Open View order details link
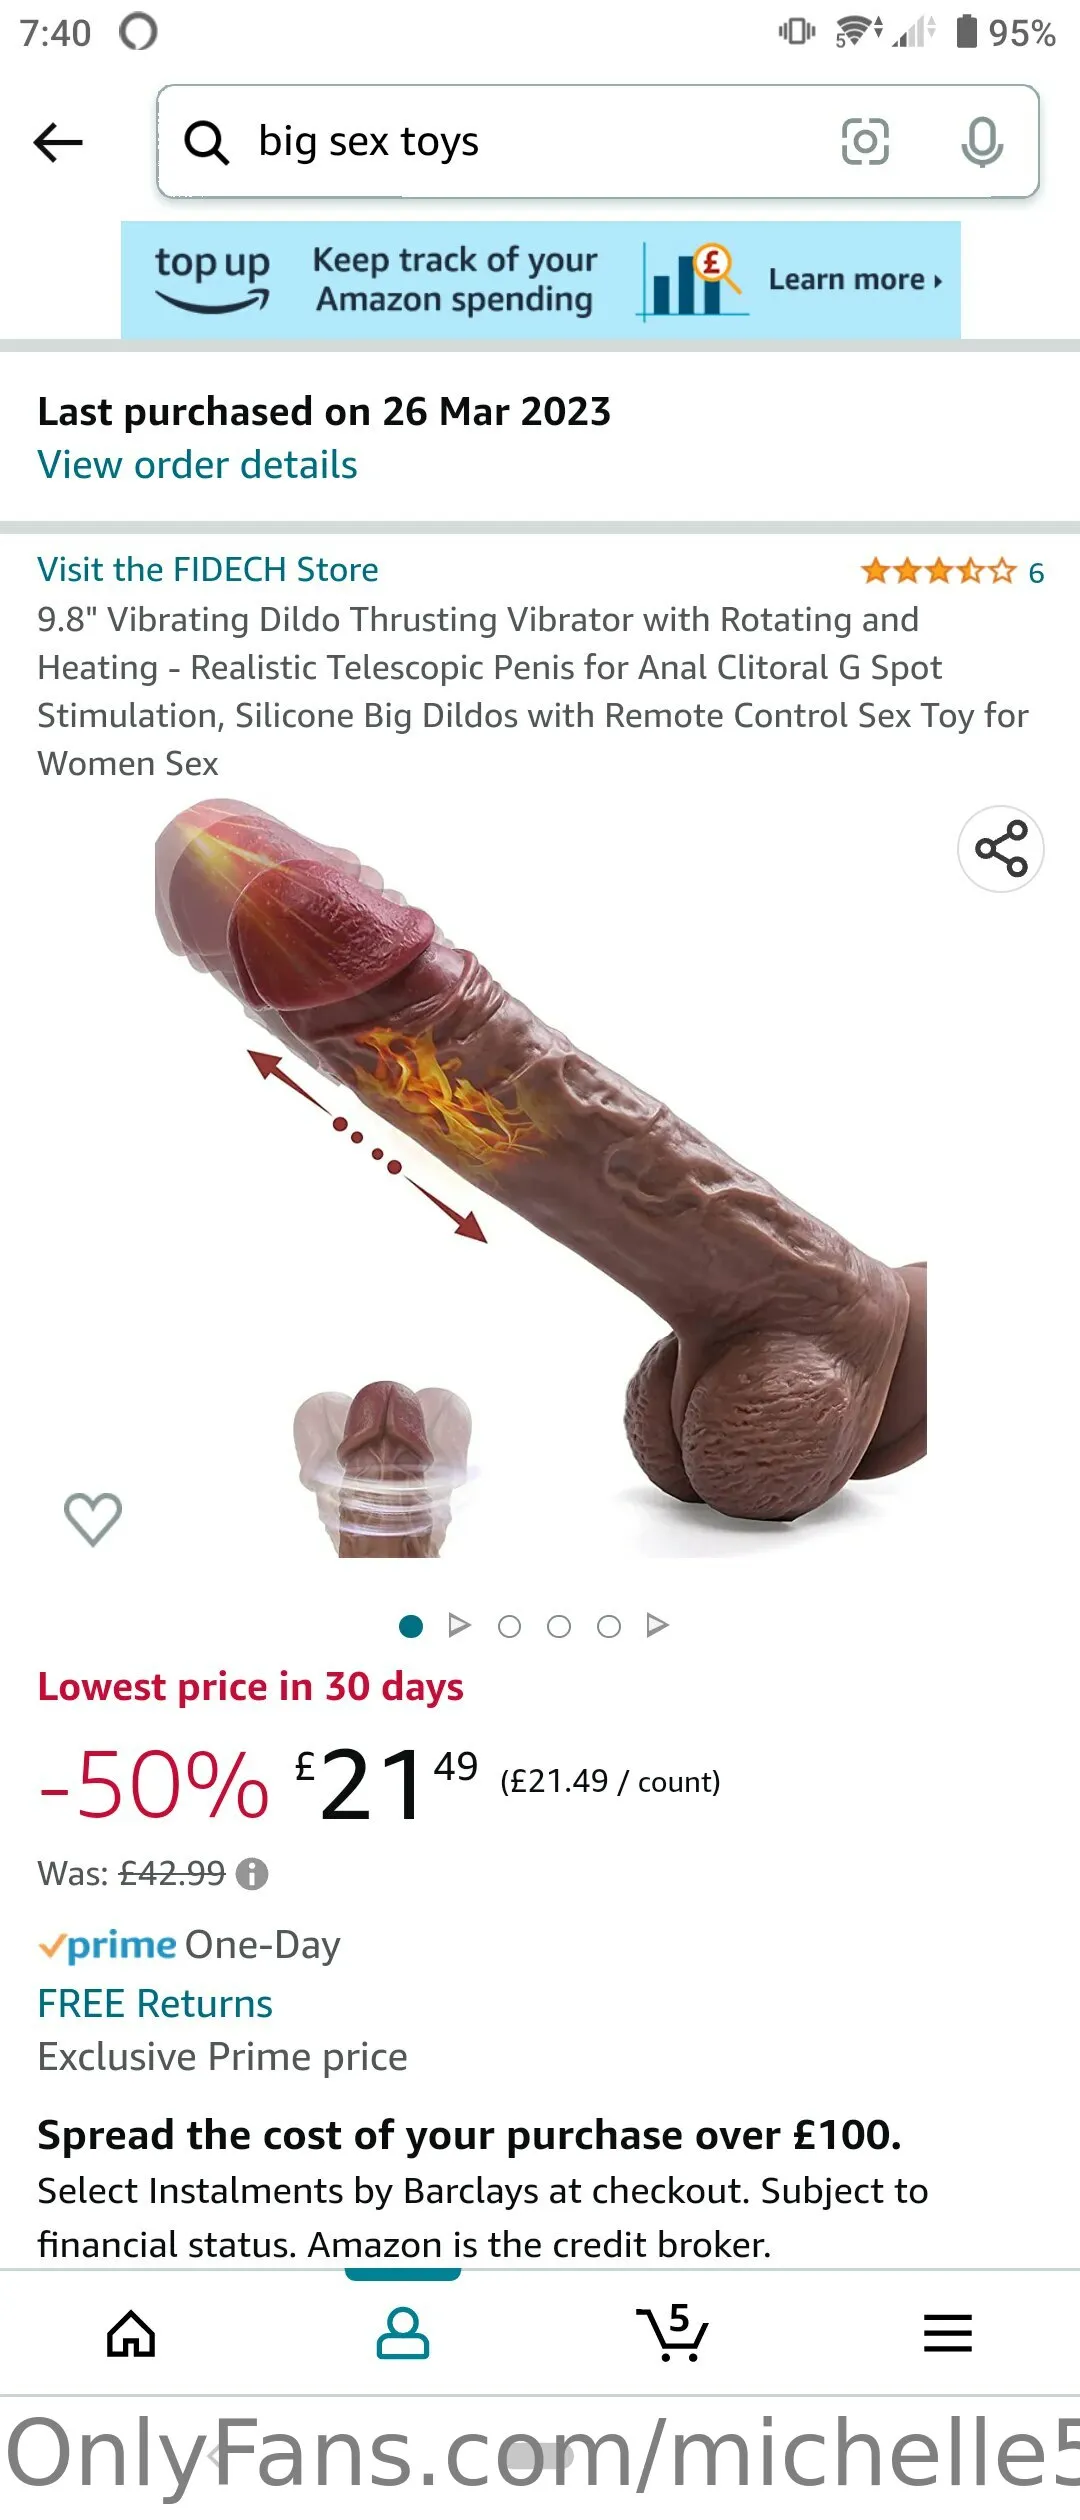Screen dimensions: 1080x2520 tap(197, 465)
